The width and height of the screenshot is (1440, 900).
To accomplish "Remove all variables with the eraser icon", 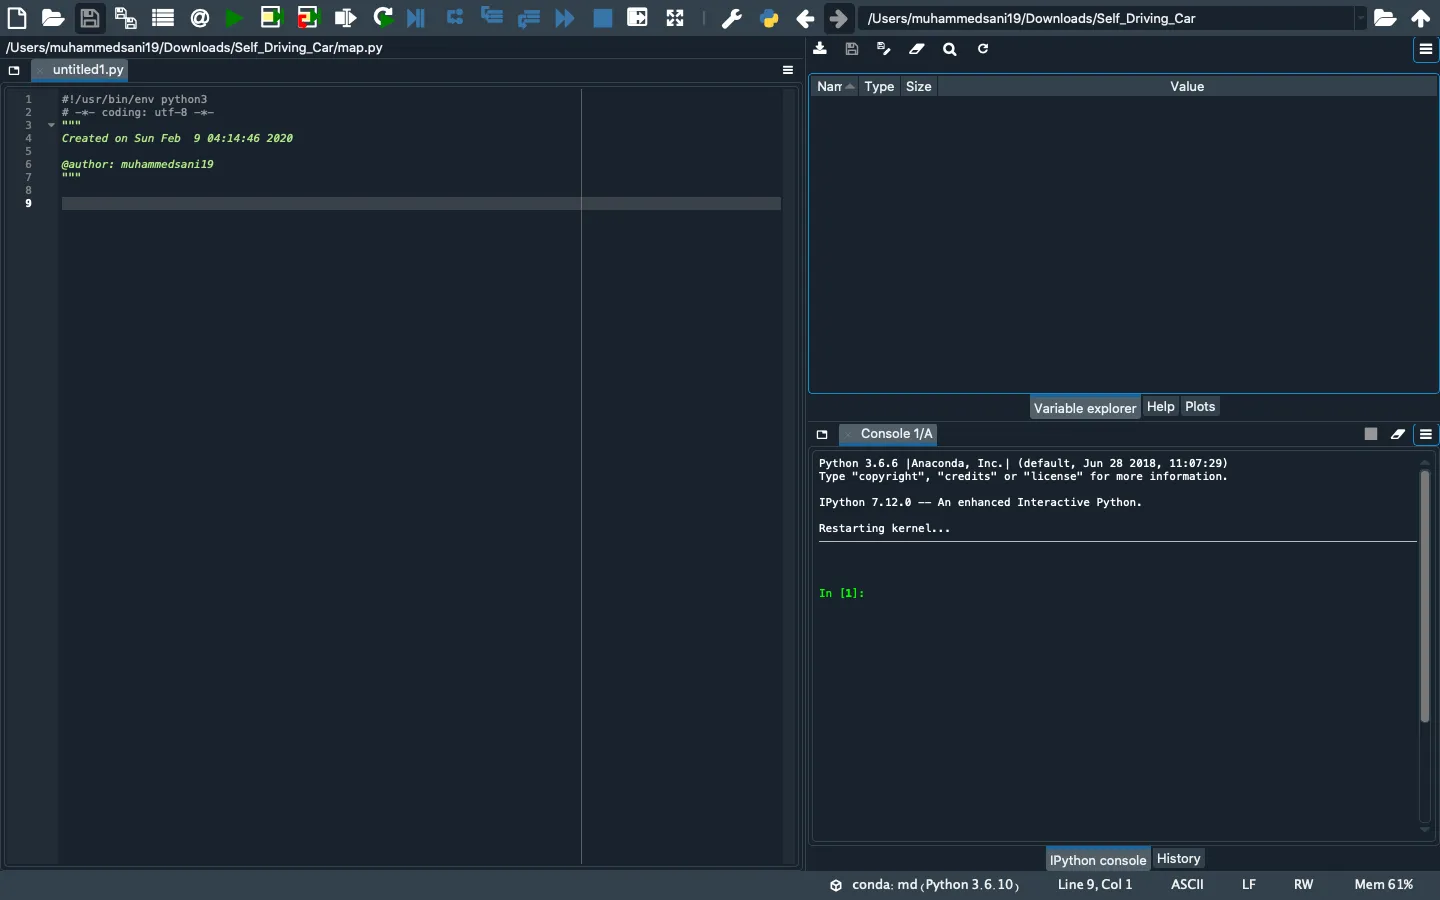I will [x=917, y=49].
